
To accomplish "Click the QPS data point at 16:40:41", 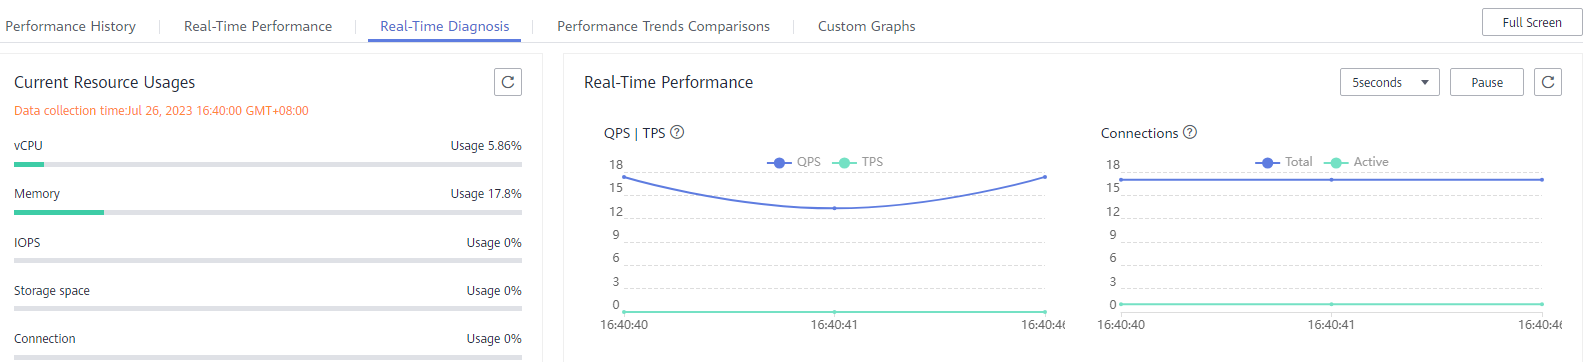I will tap(835, 208).
